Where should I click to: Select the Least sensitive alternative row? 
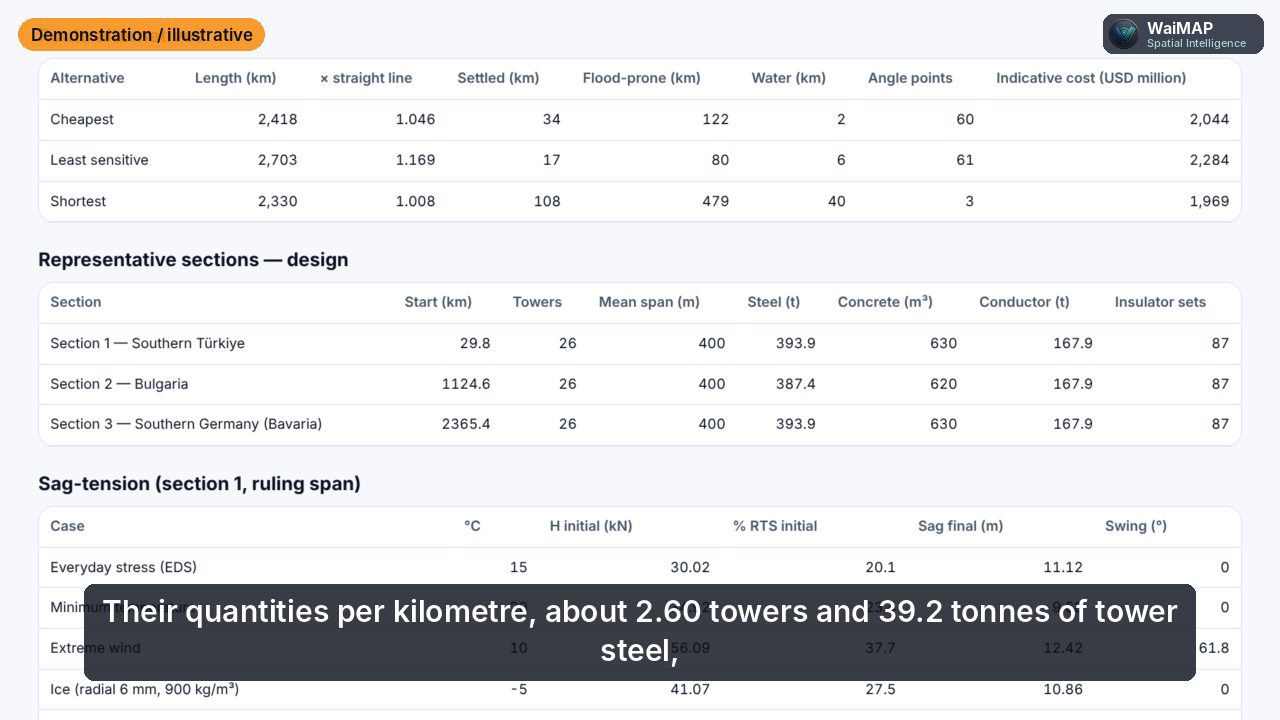tap(640, 160)
